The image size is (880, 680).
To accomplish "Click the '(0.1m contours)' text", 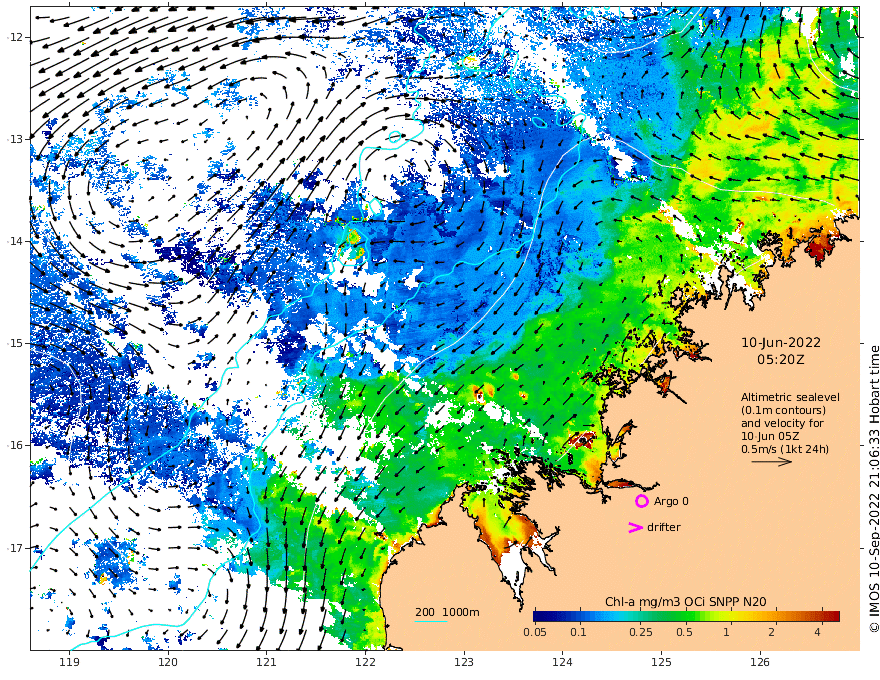I will pos(783,410).
